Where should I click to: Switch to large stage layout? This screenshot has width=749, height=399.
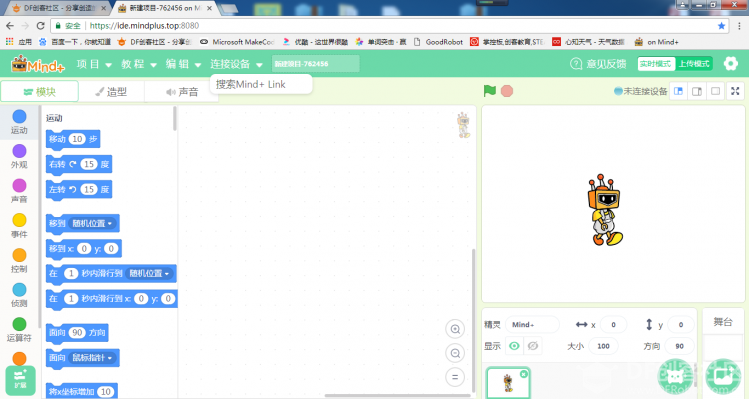(x=697, y=91)
